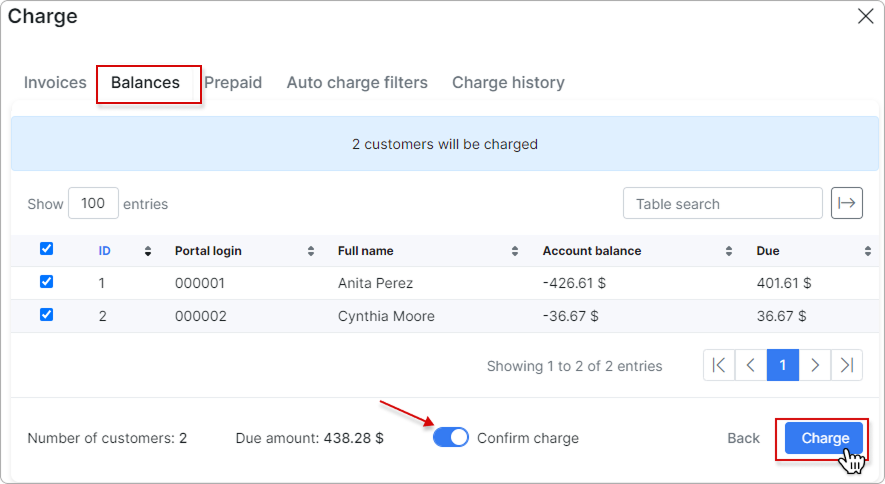Go to previous page arrow
Screen dimensions: 885x484
click(751, 365)
